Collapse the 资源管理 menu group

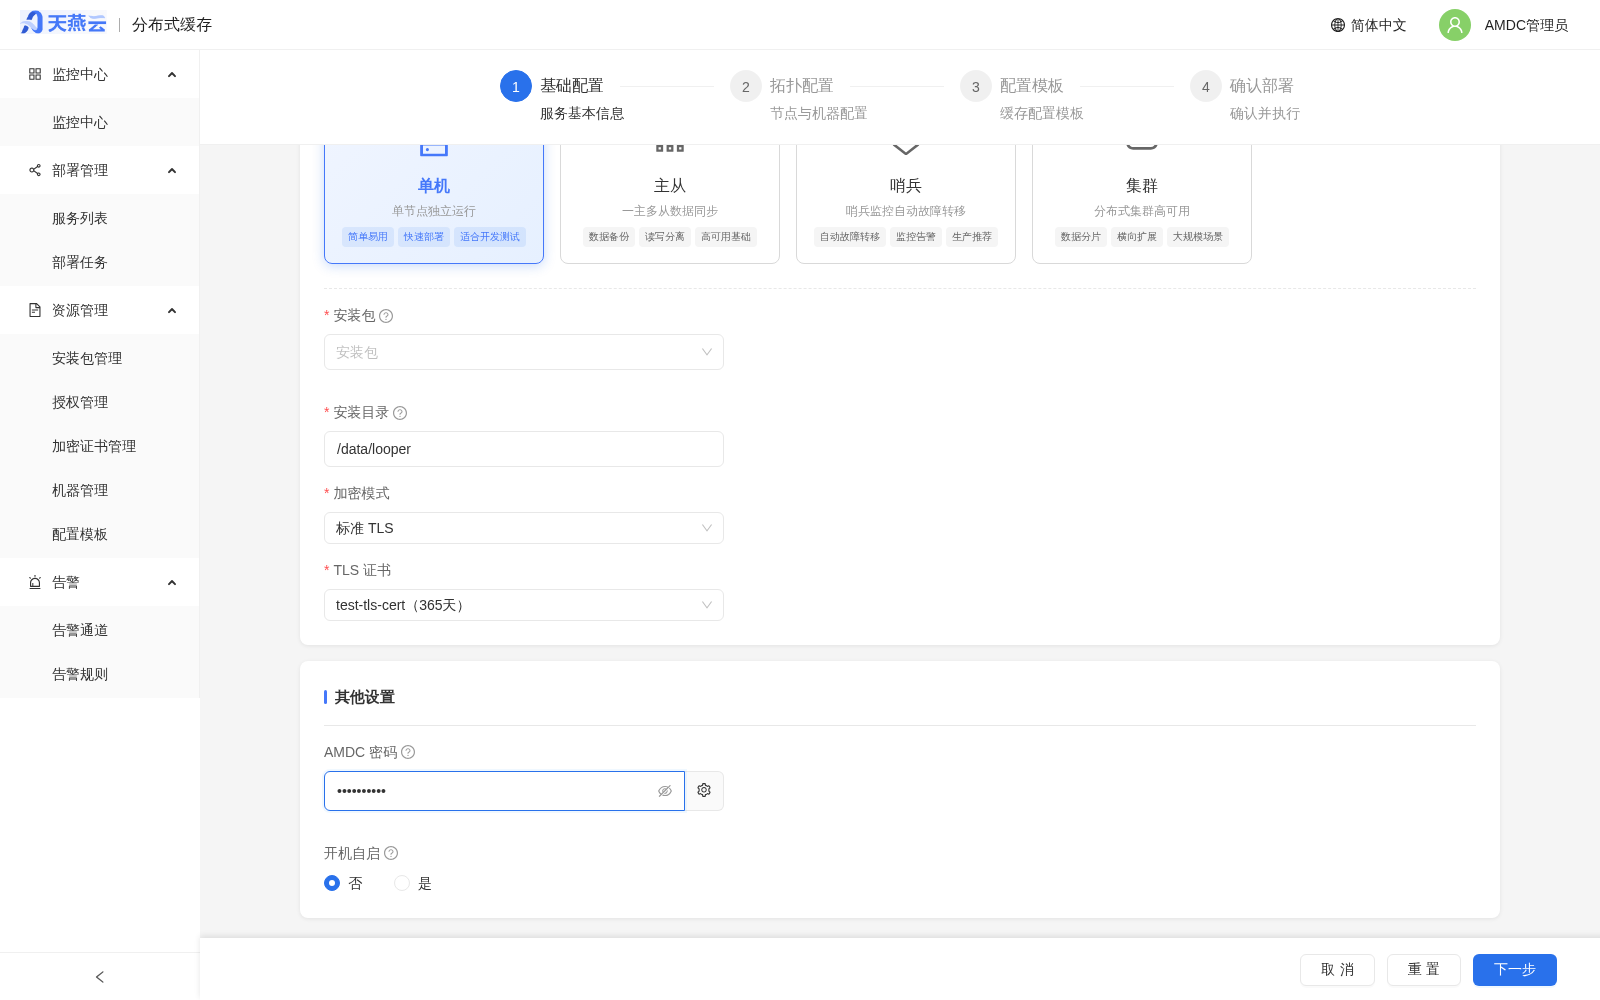pyautogui.click(x=172, y=311)
